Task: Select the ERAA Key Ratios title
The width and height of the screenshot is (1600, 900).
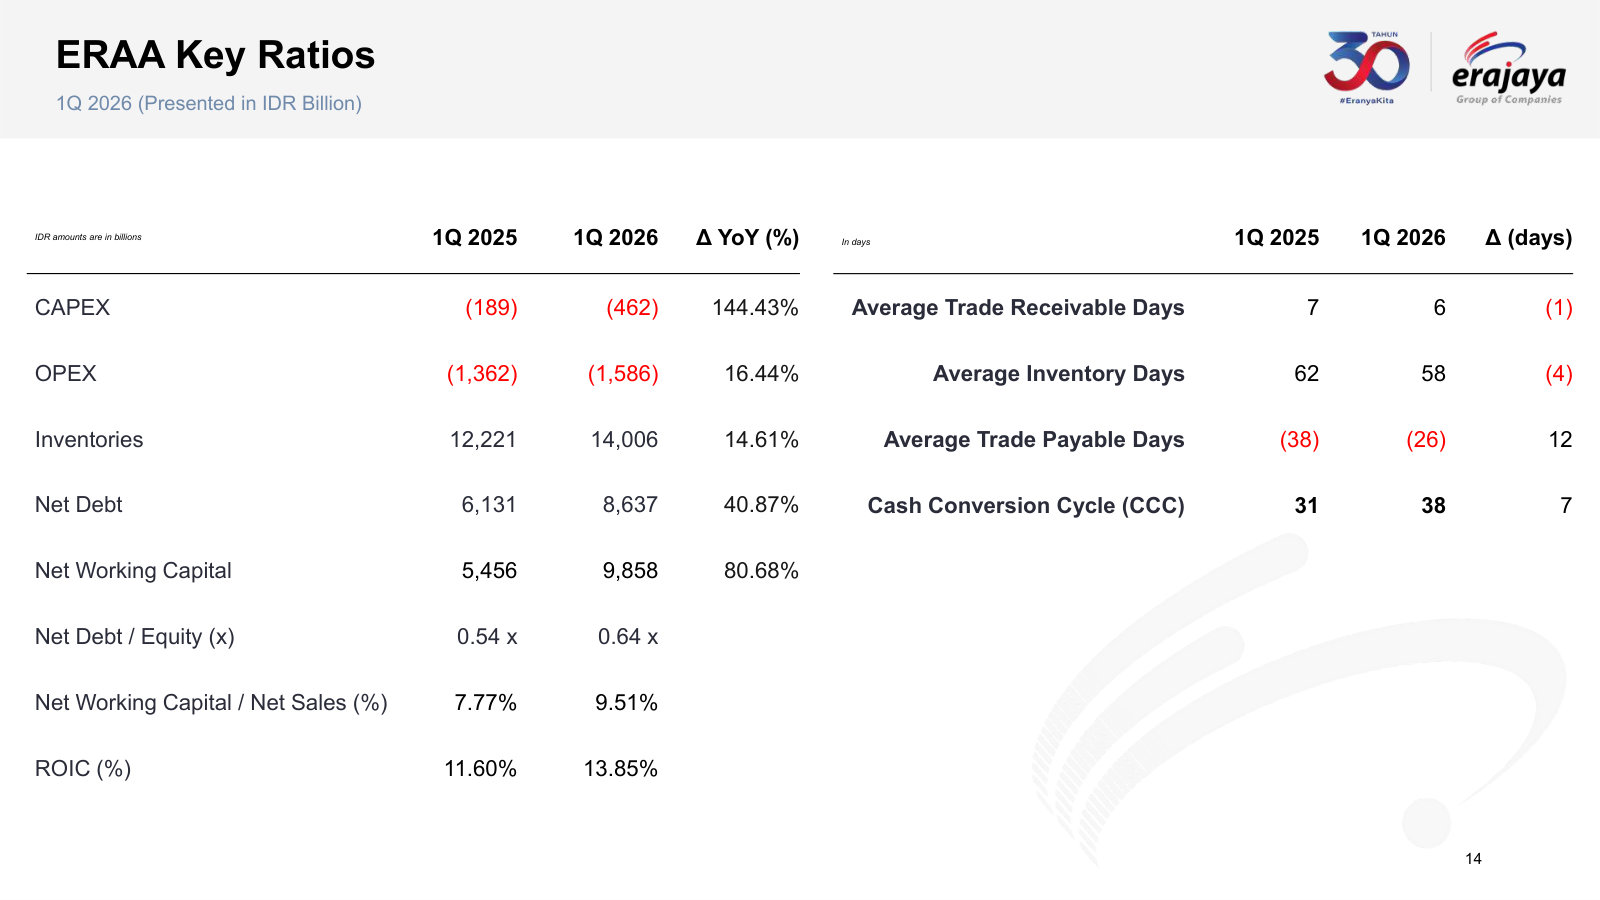Action: pyautogui.click(x=215, y=55)
